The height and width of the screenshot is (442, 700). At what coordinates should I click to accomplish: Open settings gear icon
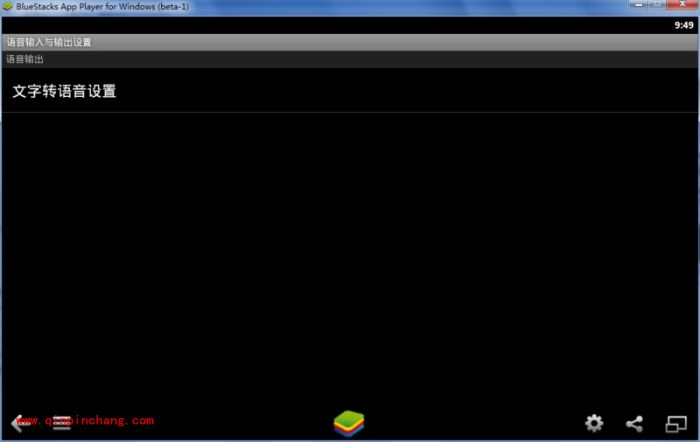pos(594,423)
